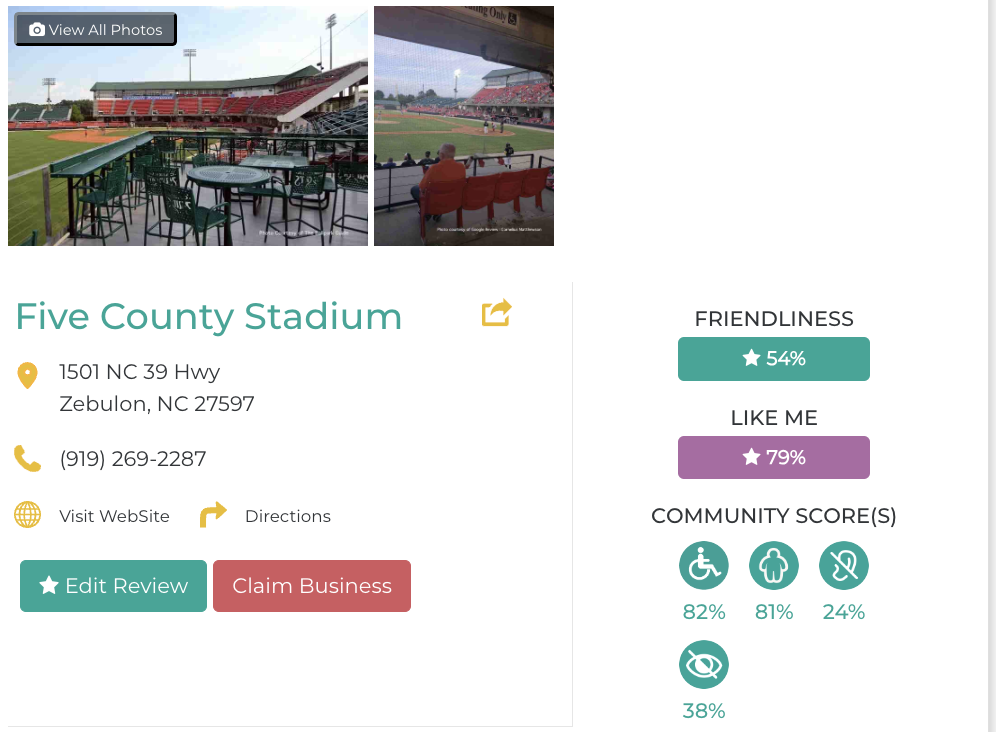The image size is (996, 732).
Task: Open the night game field photo
Action: click(464, 126)
